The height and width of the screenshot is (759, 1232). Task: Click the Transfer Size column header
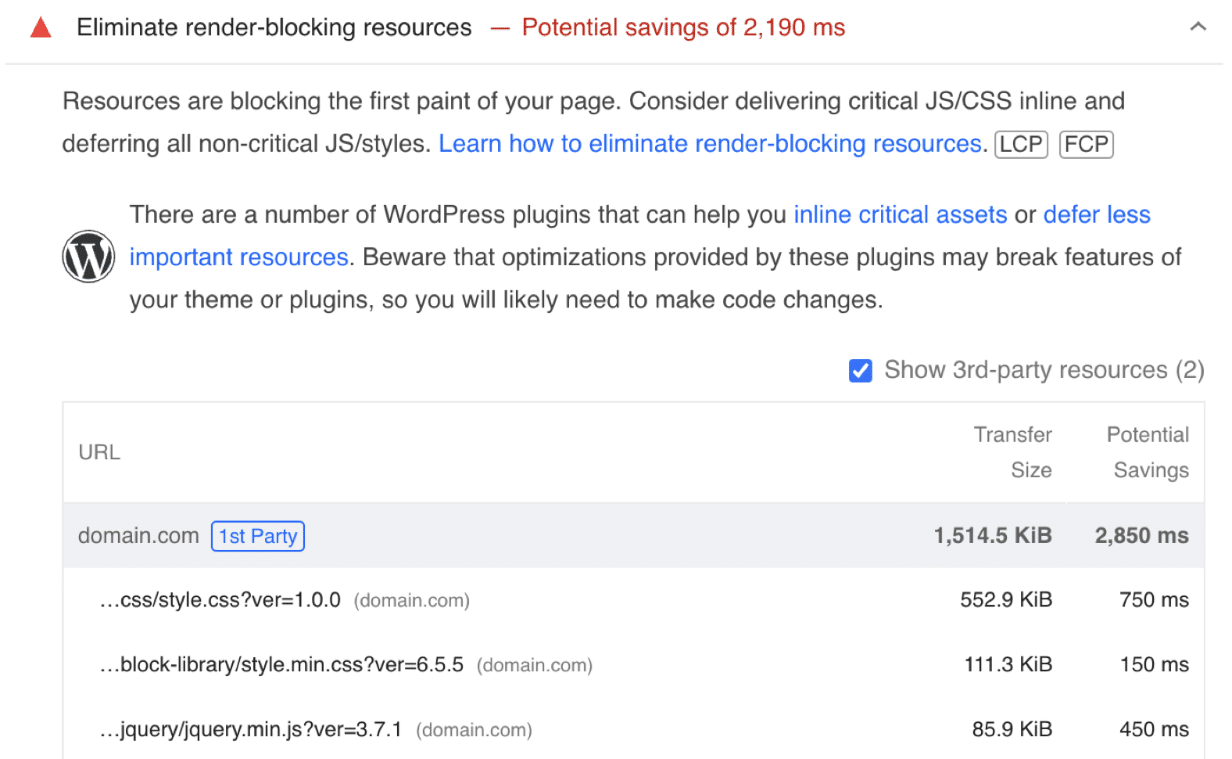coord(1013,452)
